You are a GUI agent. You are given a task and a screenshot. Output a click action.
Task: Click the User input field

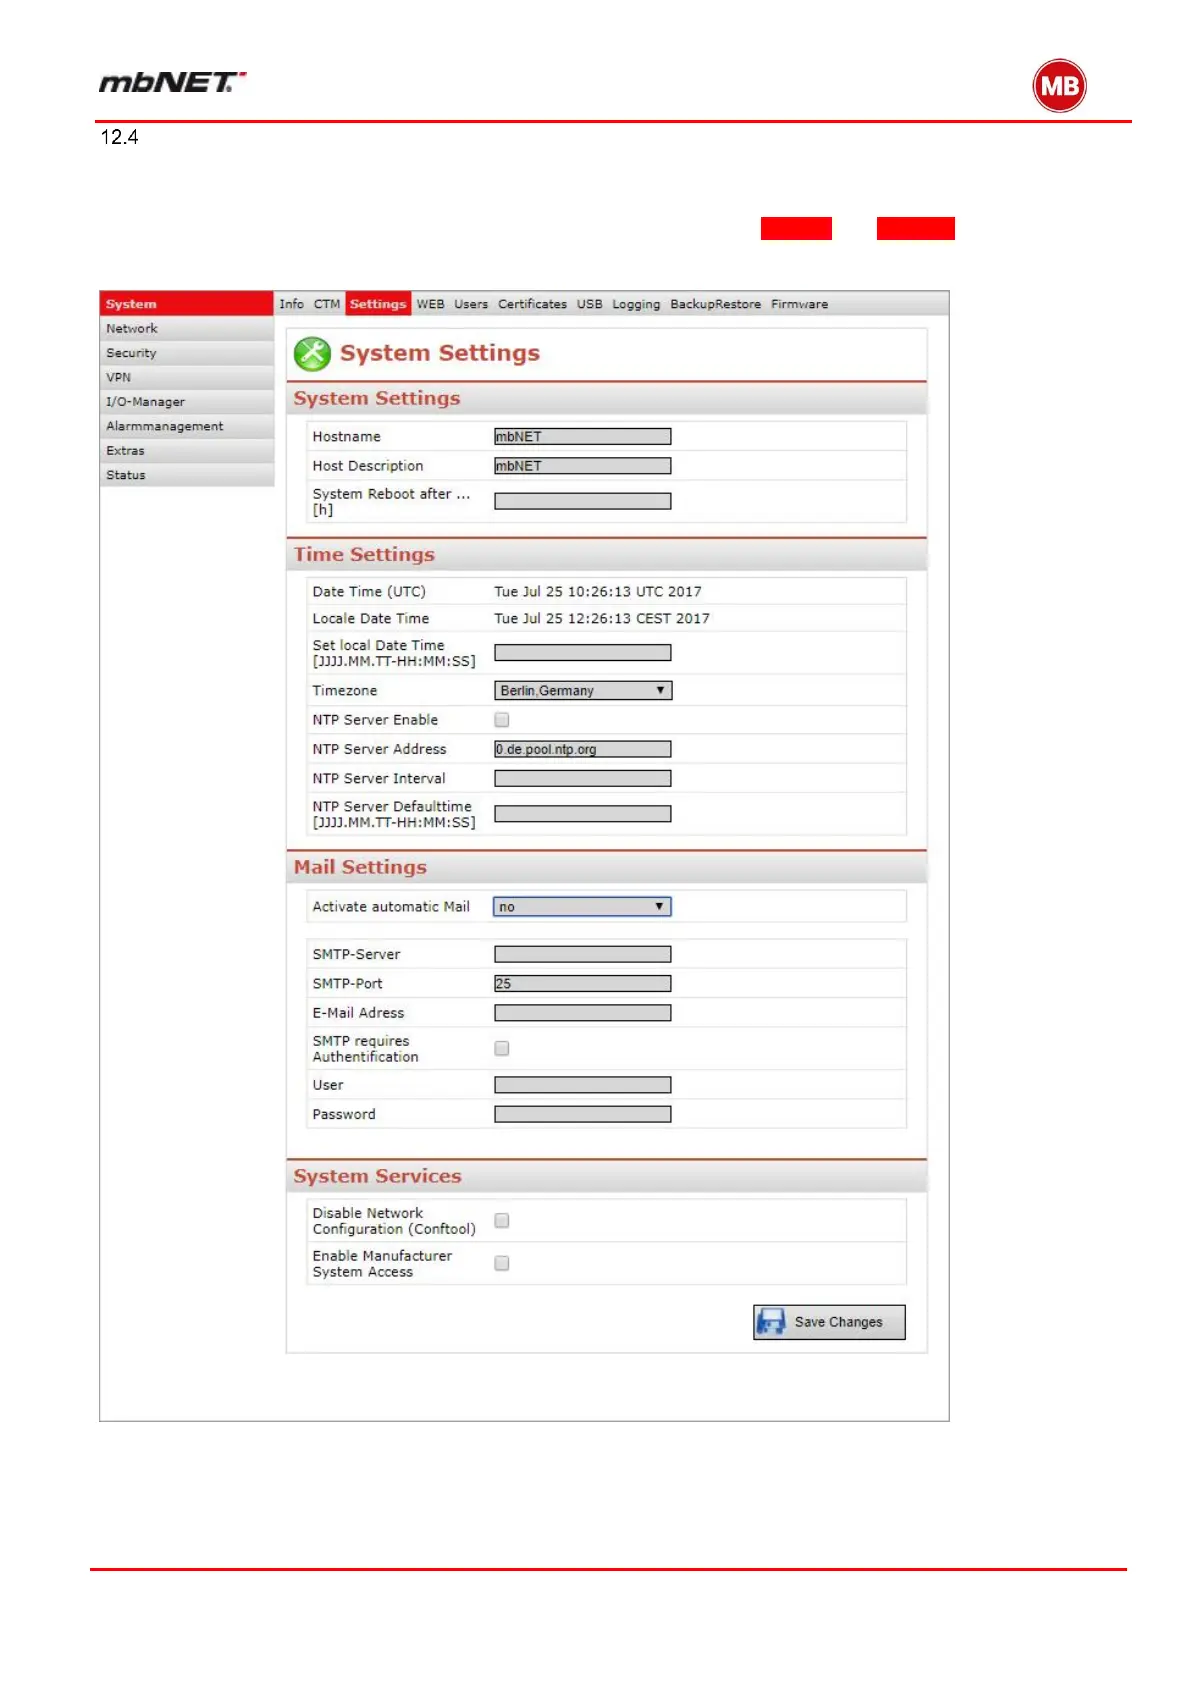[583, 1085]
